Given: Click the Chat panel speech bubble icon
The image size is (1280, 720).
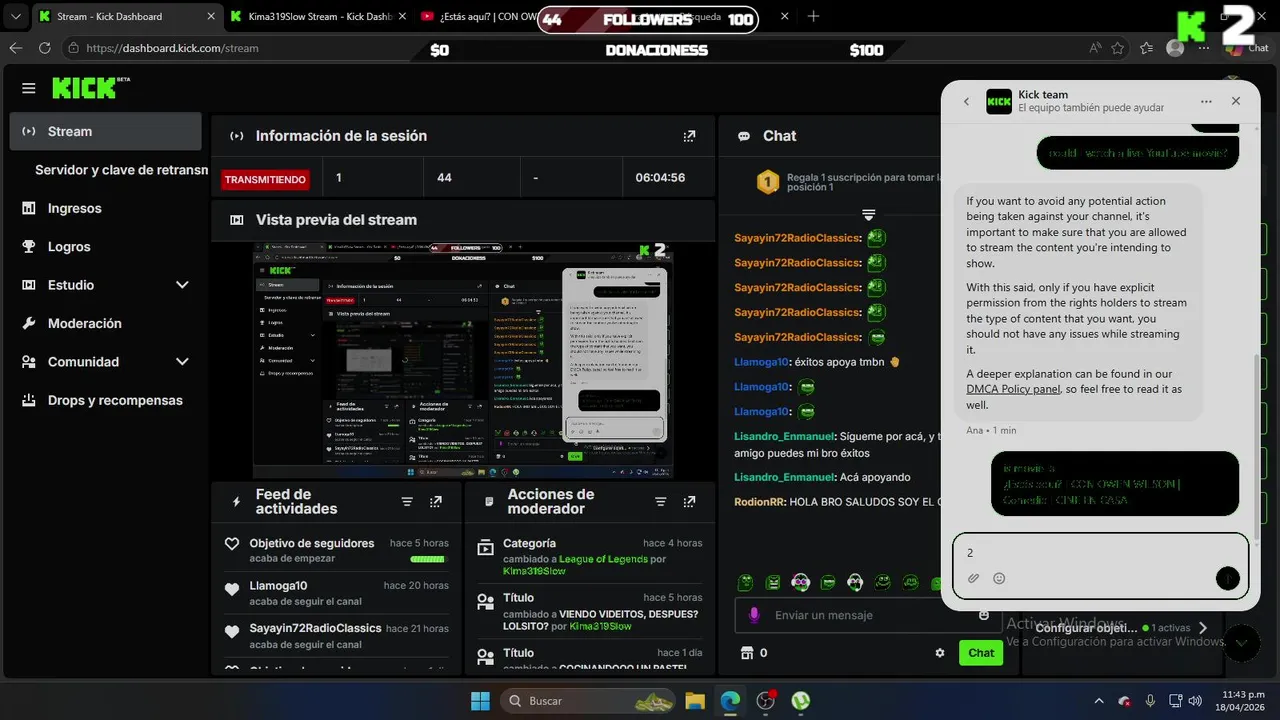Looking at the screenshot, I should coord(744,136).
